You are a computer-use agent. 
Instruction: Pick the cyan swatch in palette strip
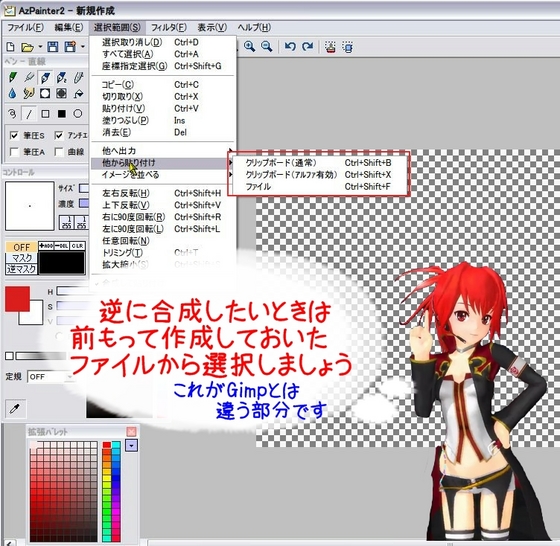coord(116,445)
